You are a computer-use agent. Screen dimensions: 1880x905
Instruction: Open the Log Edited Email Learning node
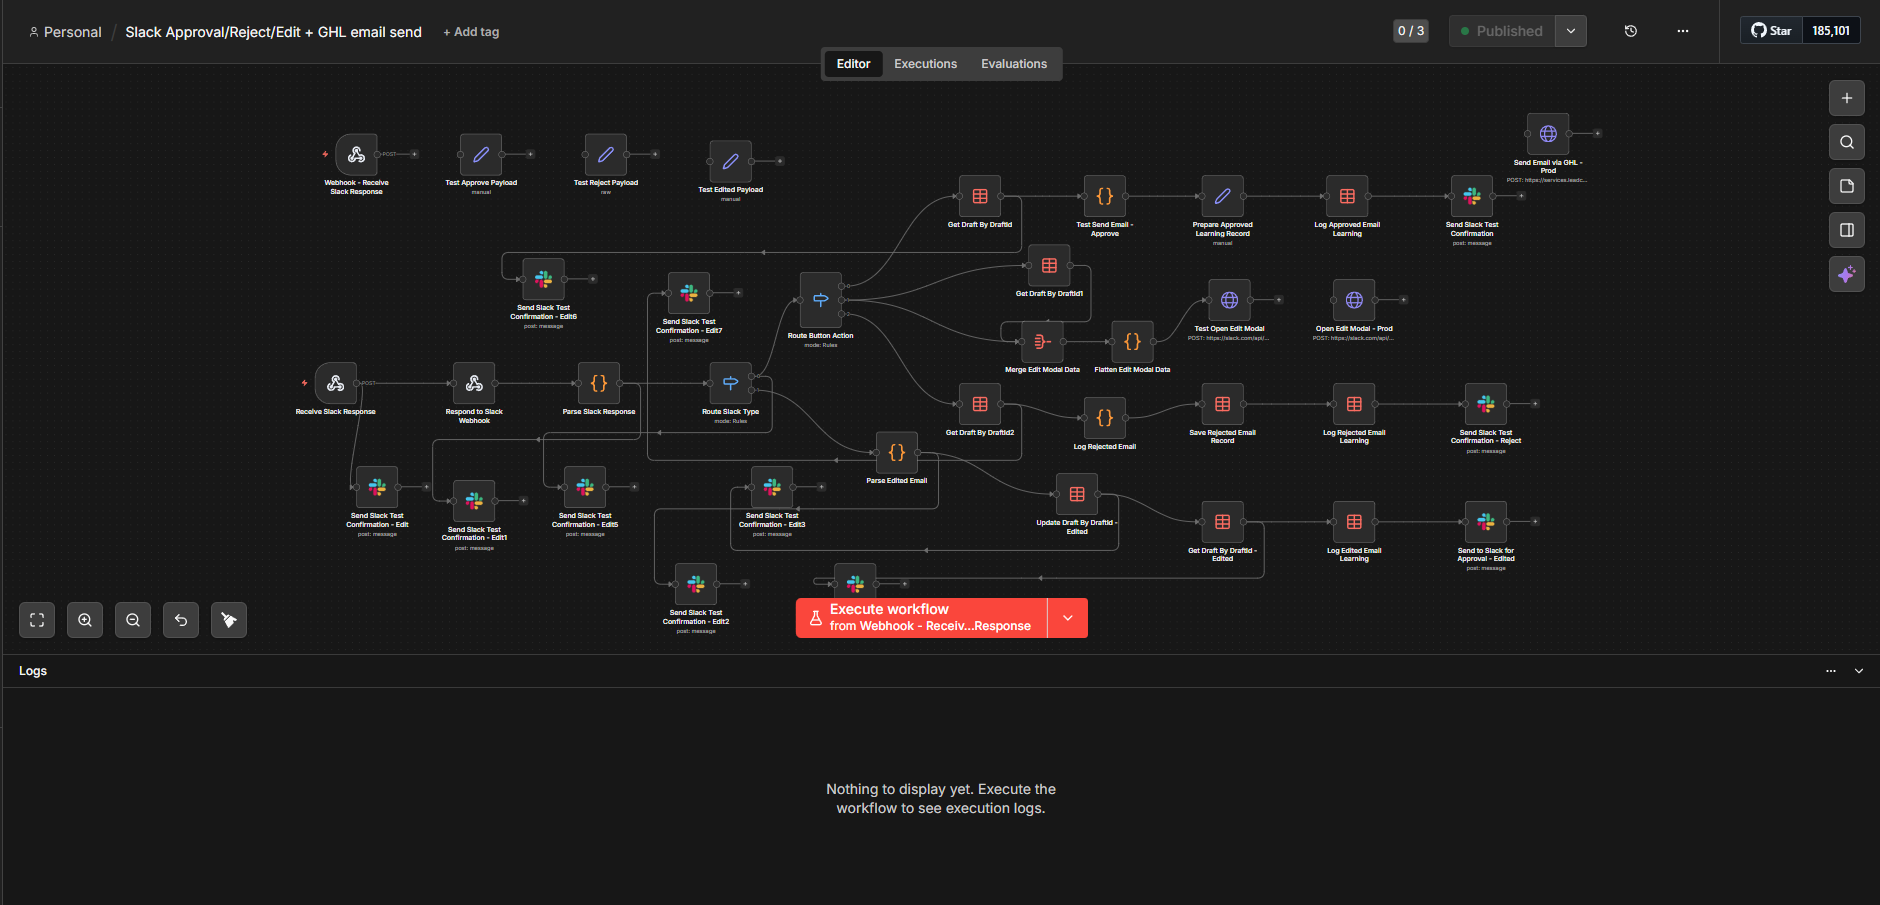pos(1354,522)
